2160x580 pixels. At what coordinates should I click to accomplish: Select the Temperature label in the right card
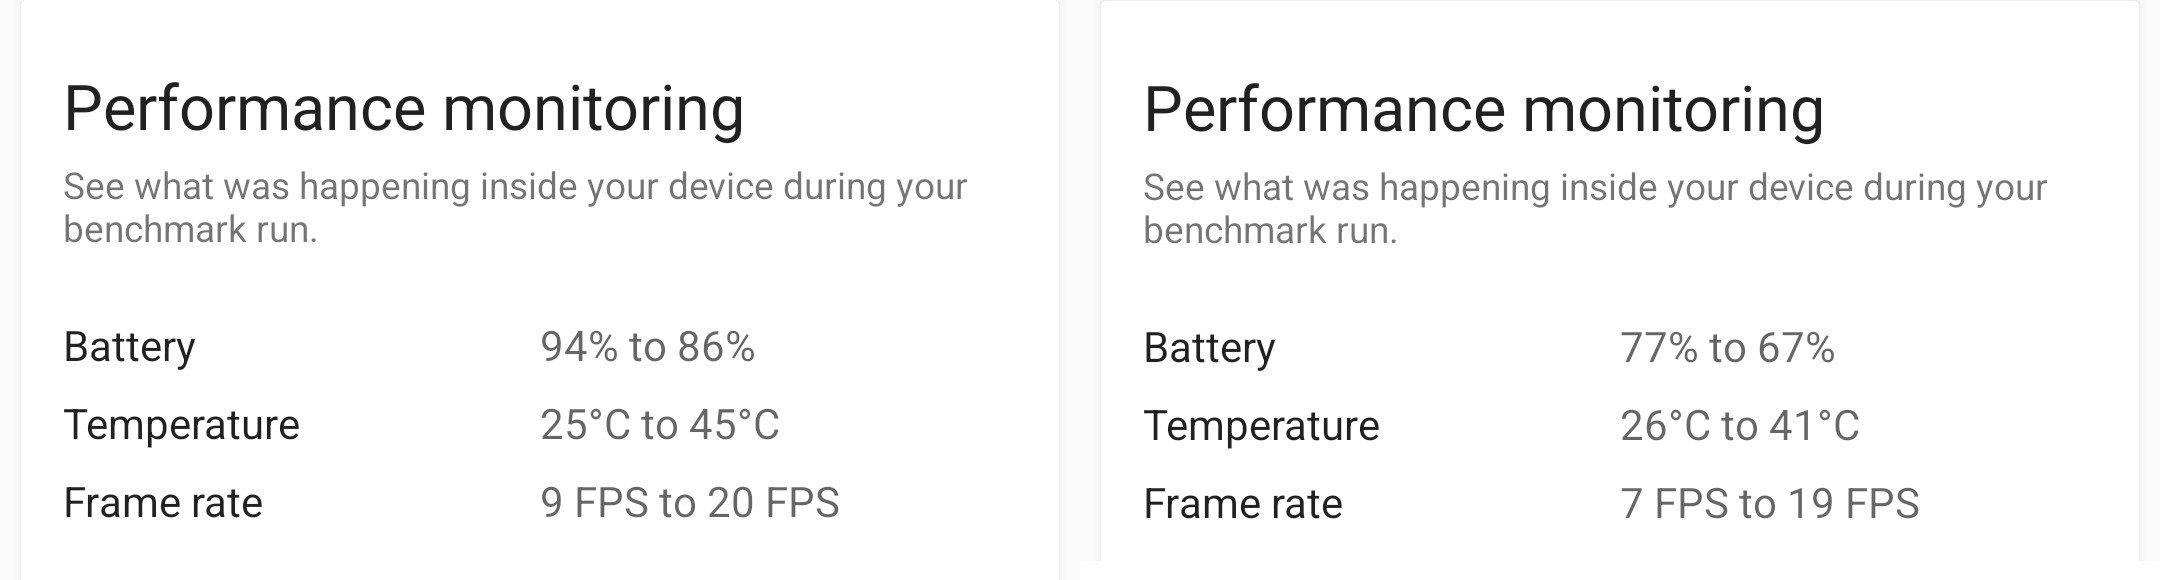[1261, 426]
